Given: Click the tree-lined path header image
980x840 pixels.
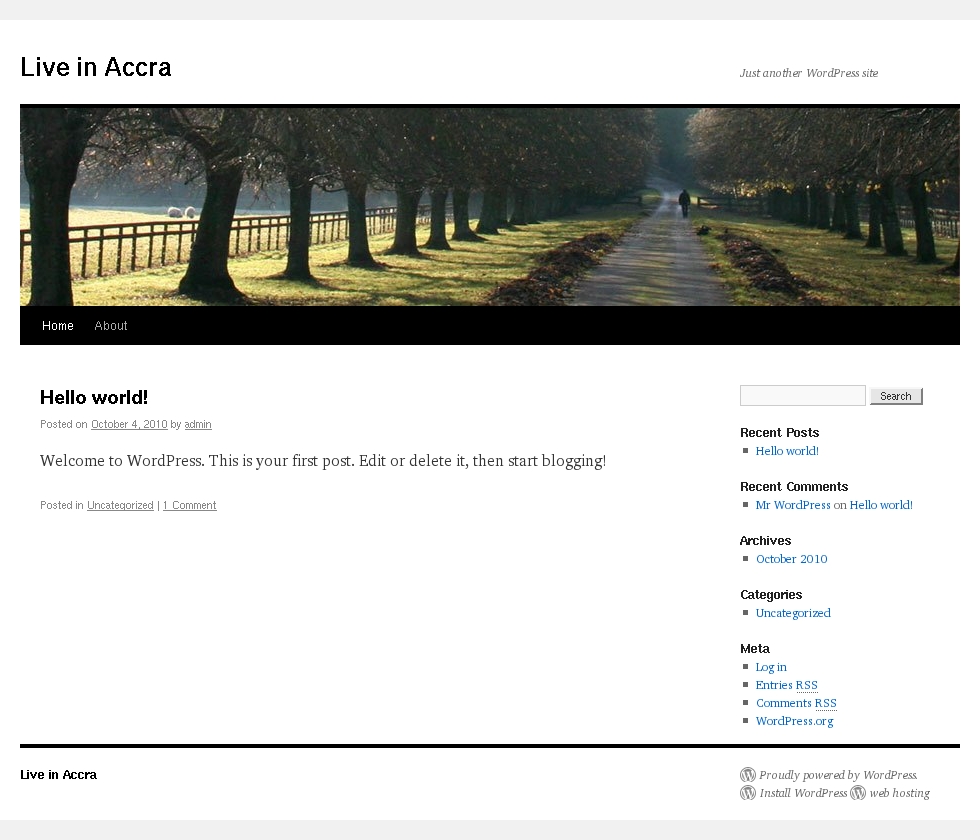Looking at the screenshot, I should pos(490,205).
